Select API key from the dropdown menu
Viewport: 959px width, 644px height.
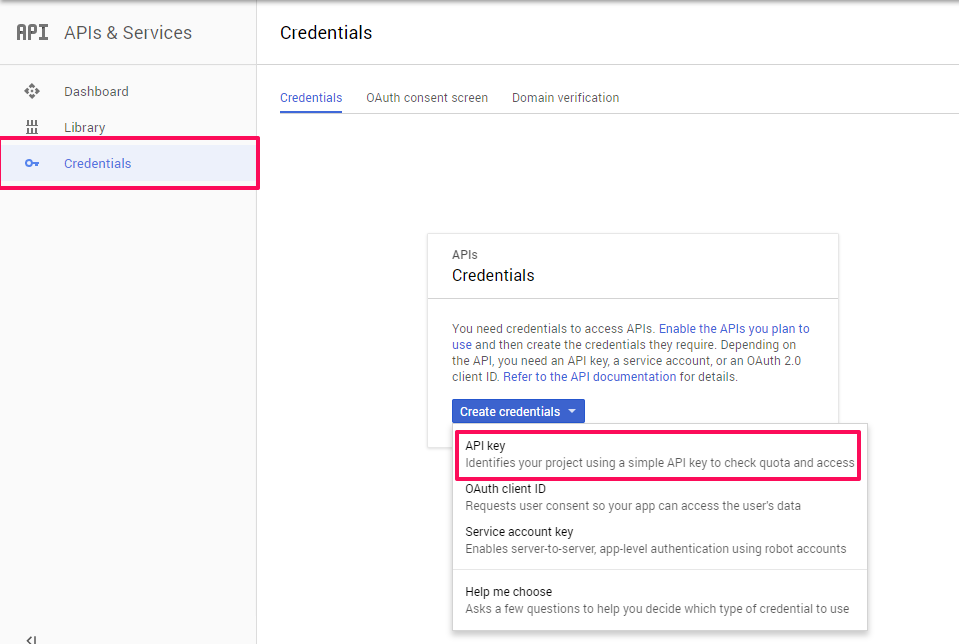point(659,454)
